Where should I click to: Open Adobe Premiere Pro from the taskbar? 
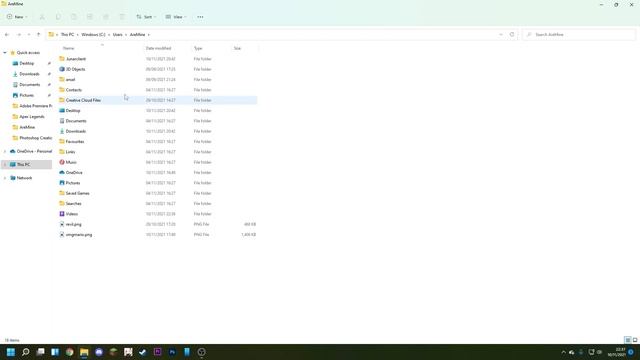pyautogui.click(x=158, y=352)
